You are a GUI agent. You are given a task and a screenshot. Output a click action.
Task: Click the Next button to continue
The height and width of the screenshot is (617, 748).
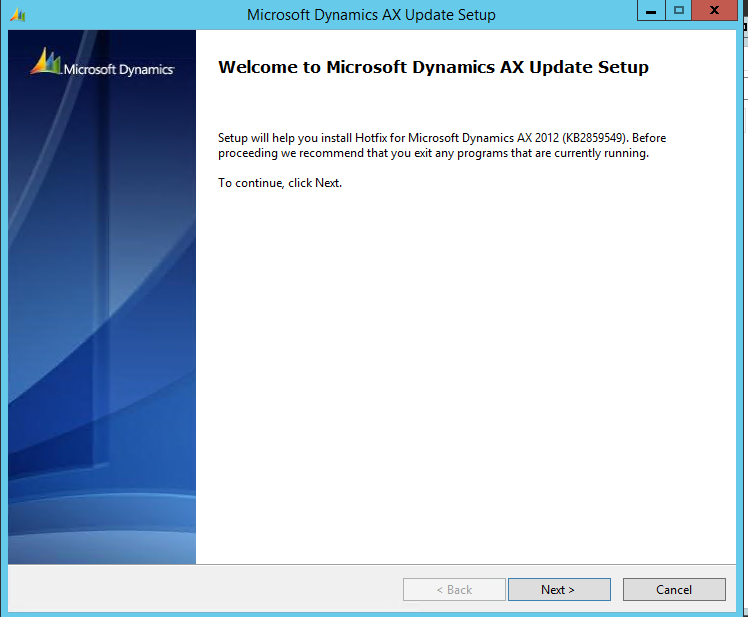coord(559,589)
